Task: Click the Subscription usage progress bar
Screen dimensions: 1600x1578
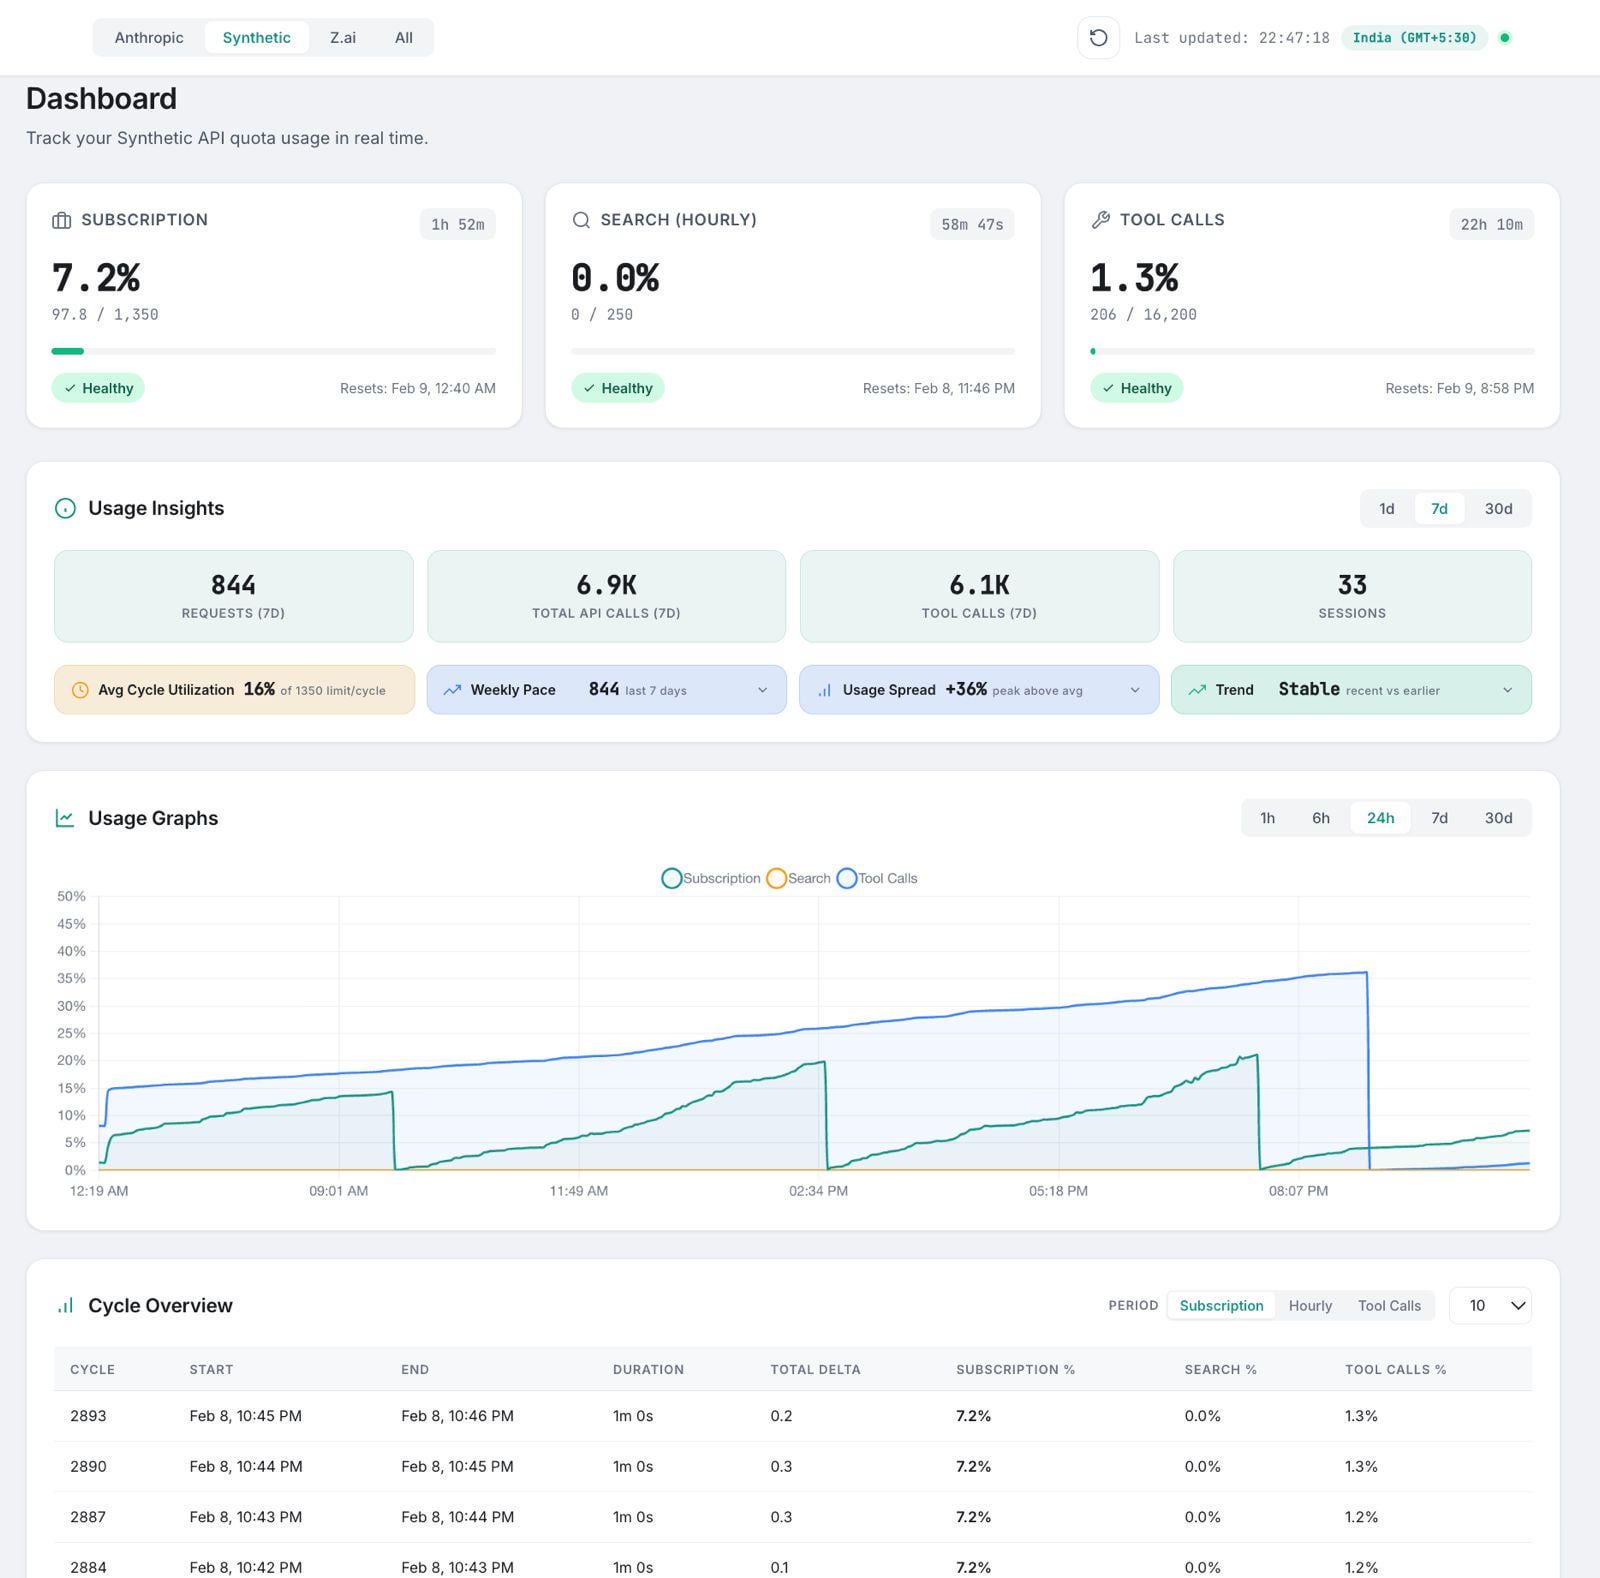Action: pos(273,351)
